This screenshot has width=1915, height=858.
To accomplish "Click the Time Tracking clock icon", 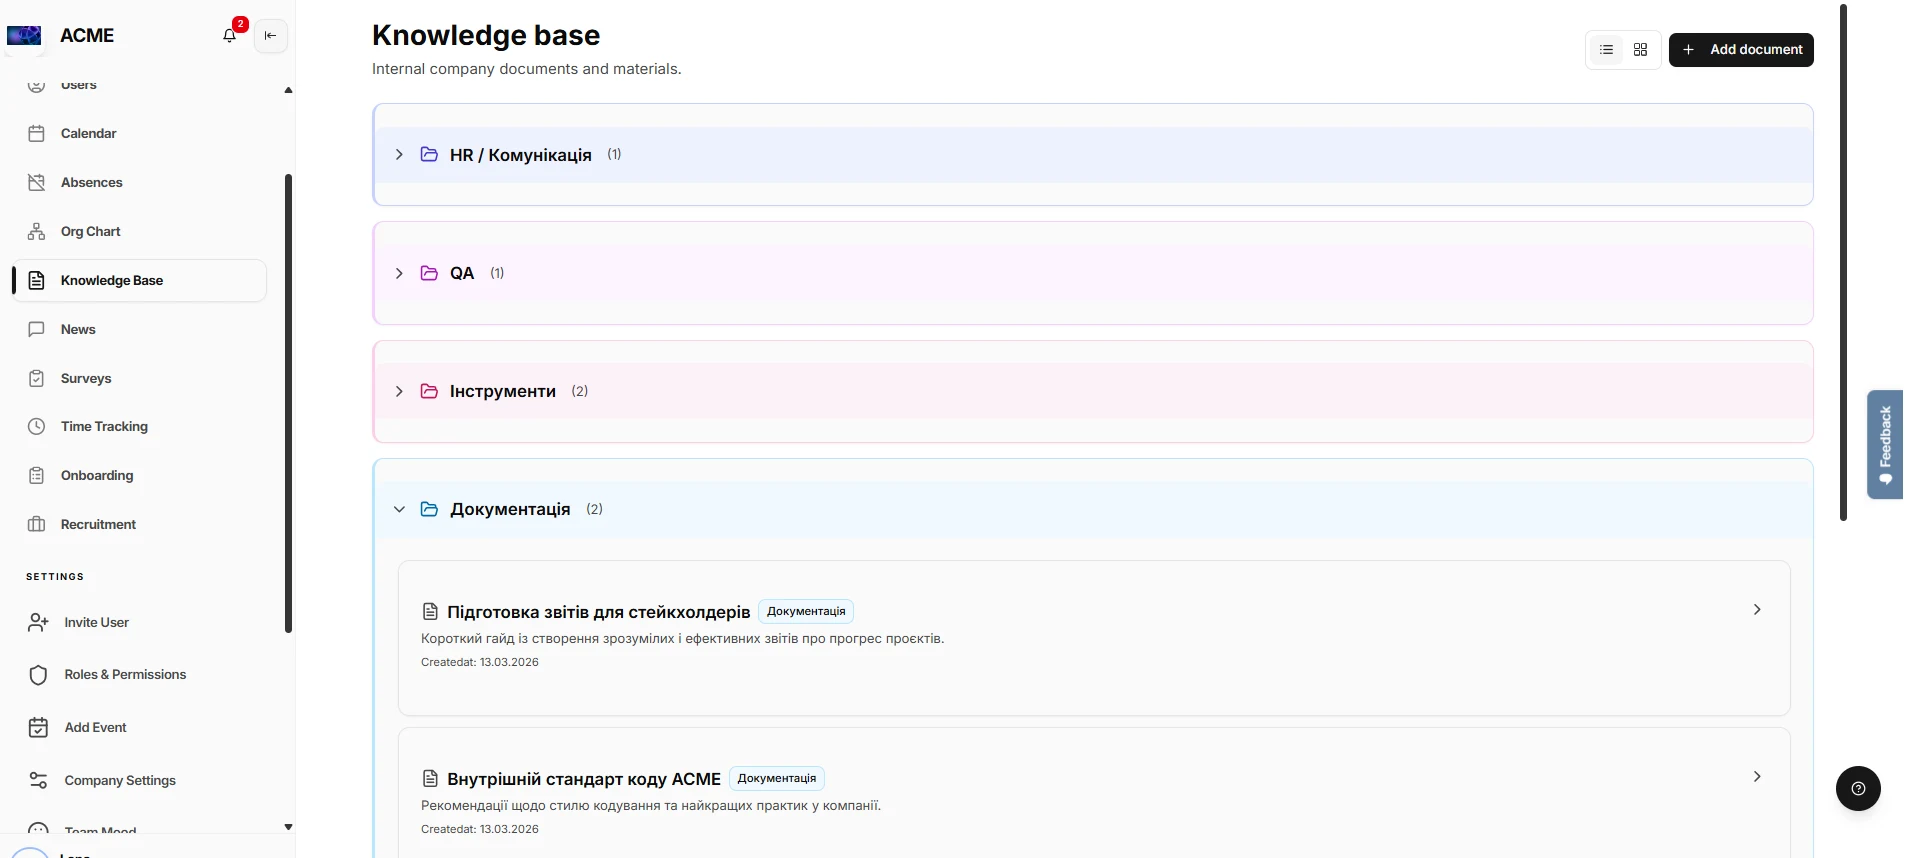I will coord(37,426).
